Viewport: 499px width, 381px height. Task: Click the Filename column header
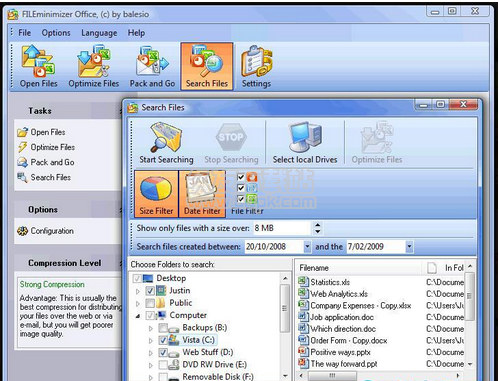pos(358,268)
